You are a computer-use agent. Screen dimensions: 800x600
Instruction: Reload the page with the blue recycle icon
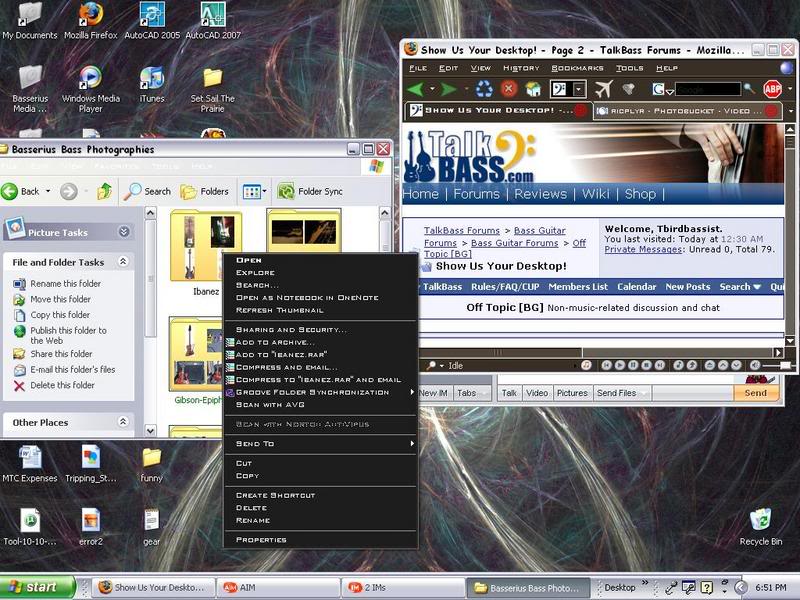(x=484, y=89)
